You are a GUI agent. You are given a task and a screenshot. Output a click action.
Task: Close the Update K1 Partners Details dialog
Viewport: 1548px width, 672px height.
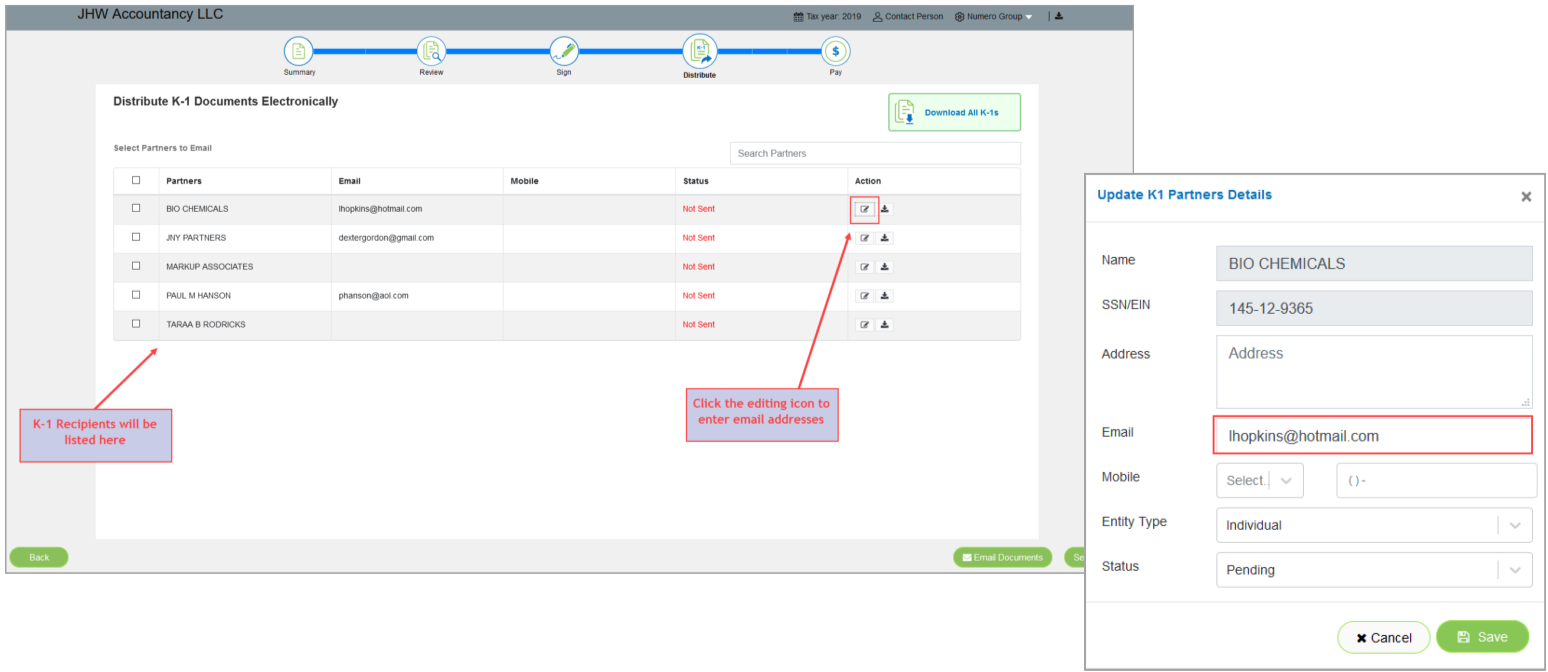[1526, 197]
